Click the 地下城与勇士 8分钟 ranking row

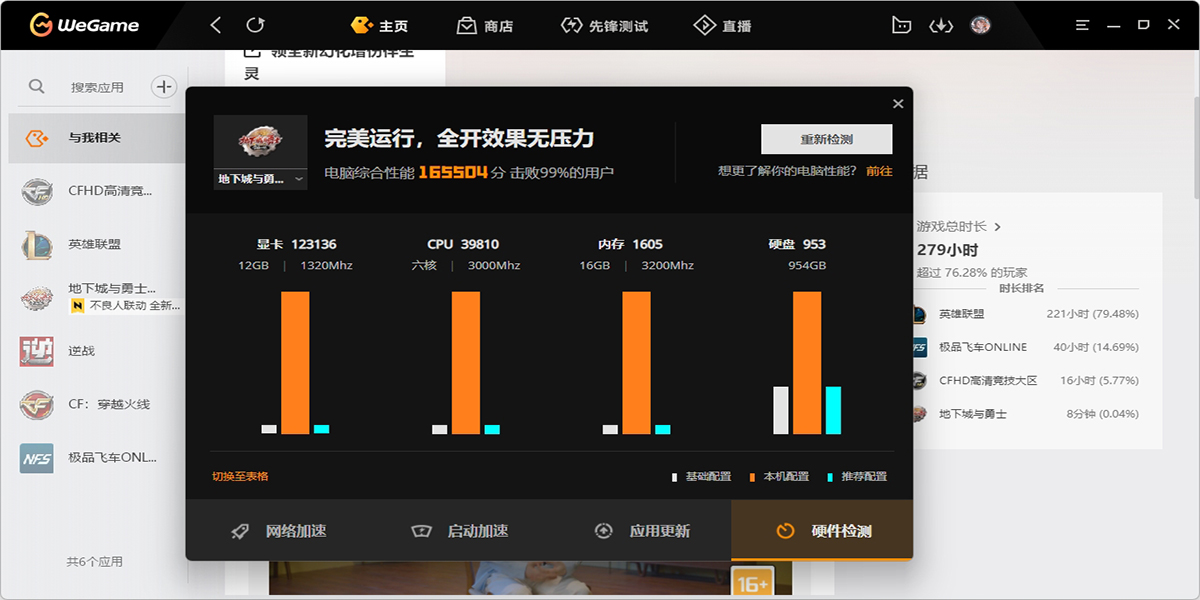coord(1025,413)
